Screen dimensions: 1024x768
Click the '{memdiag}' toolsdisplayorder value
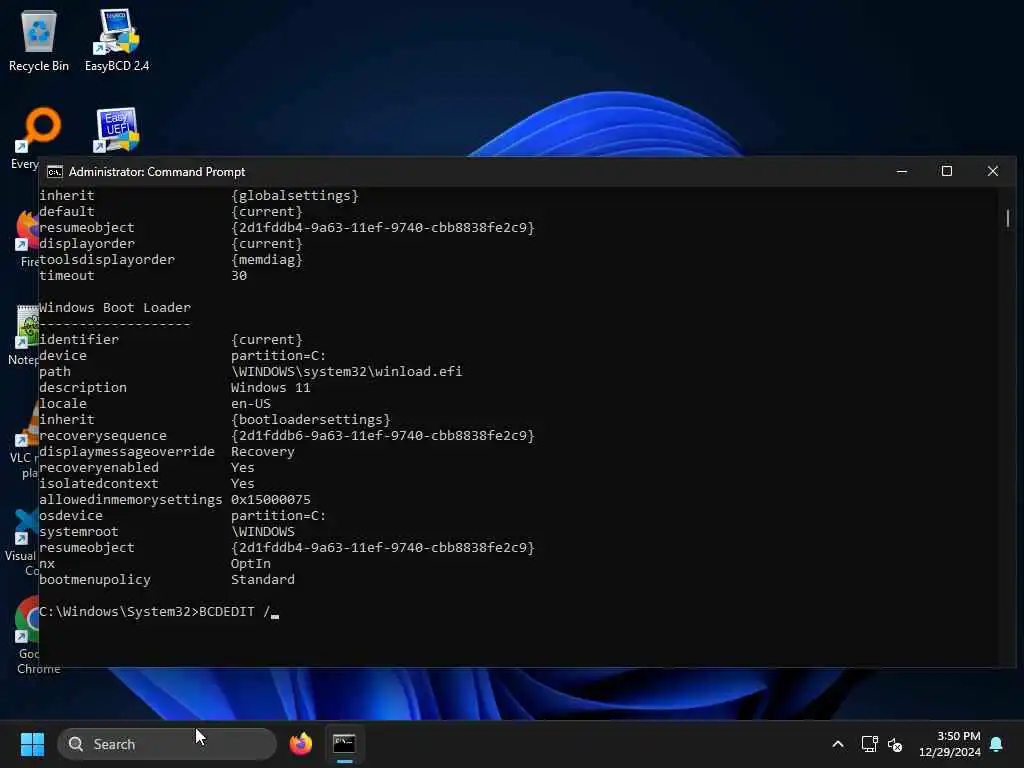point(266,259)
